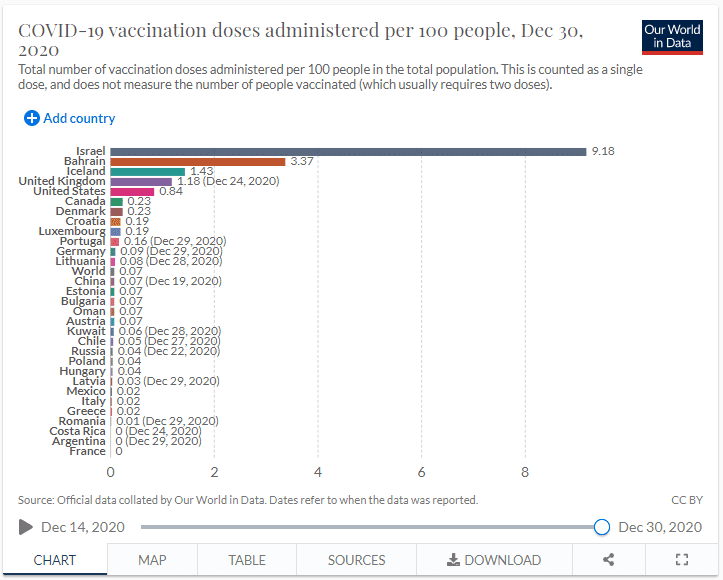This screenshot has width=723, height=580.
Task: Click the Our World in Data logo
Action: (672, 37)
